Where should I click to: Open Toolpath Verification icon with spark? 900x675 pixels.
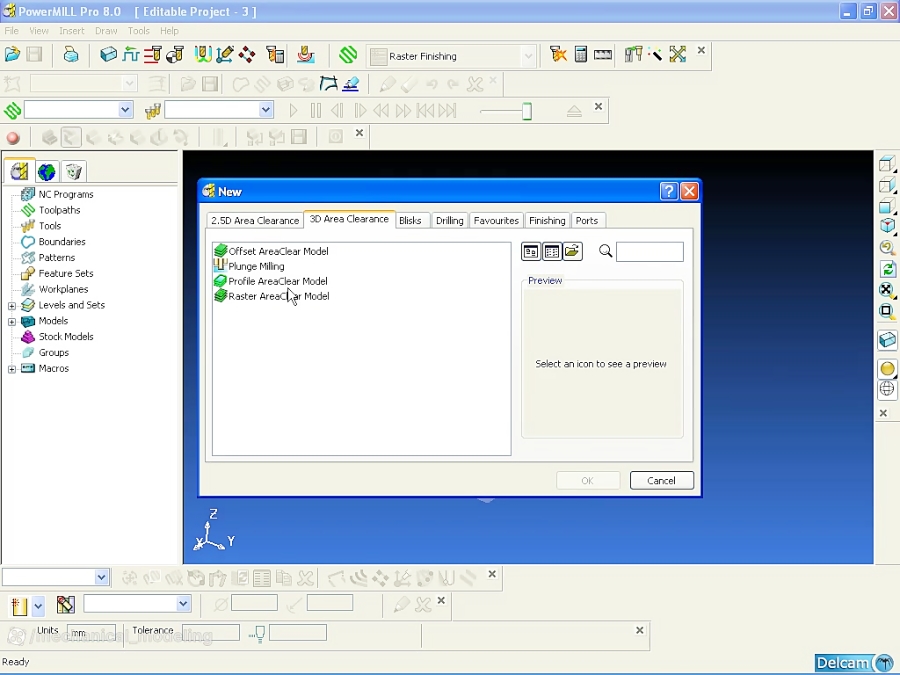(x=557, y=55)
